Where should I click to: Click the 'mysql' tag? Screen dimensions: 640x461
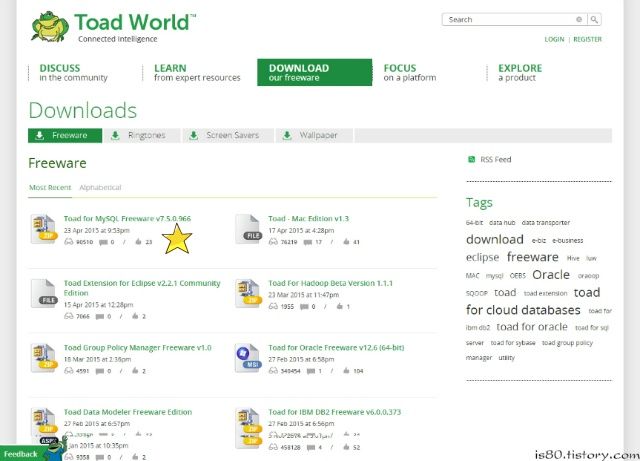click(494, 276)
